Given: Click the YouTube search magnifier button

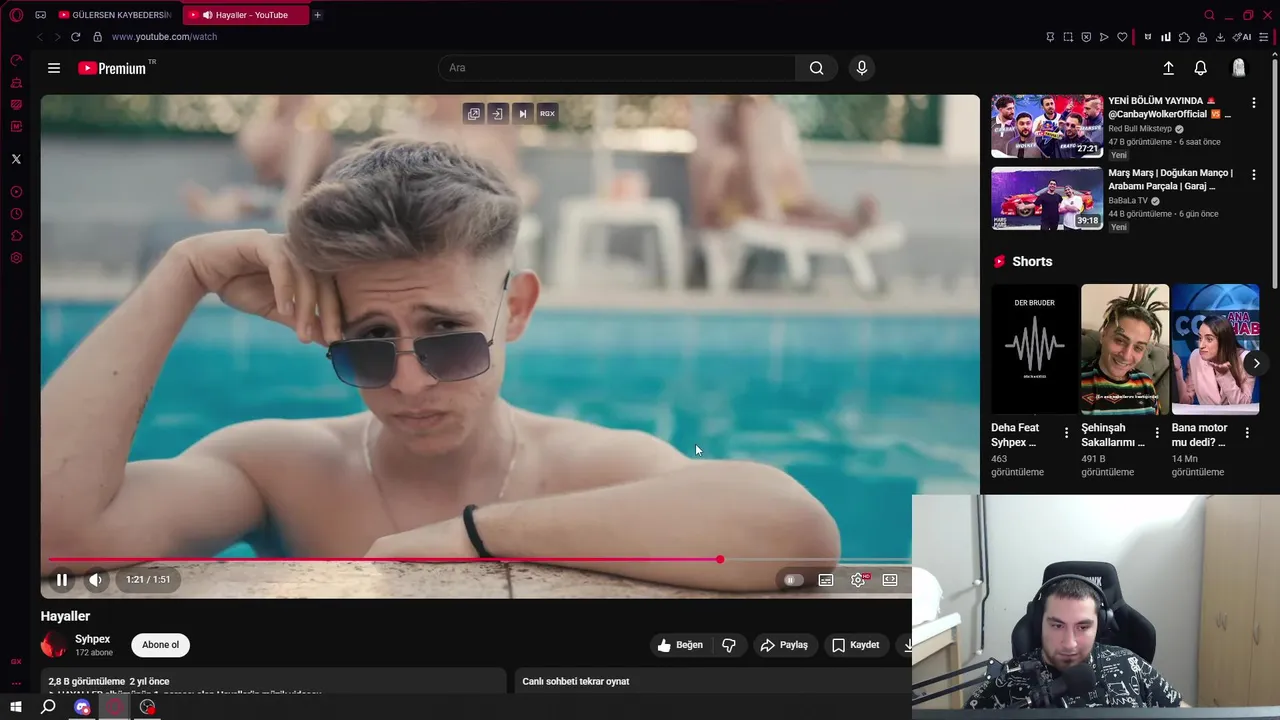Looking at the screenshot, I should [x=817, y=68].
